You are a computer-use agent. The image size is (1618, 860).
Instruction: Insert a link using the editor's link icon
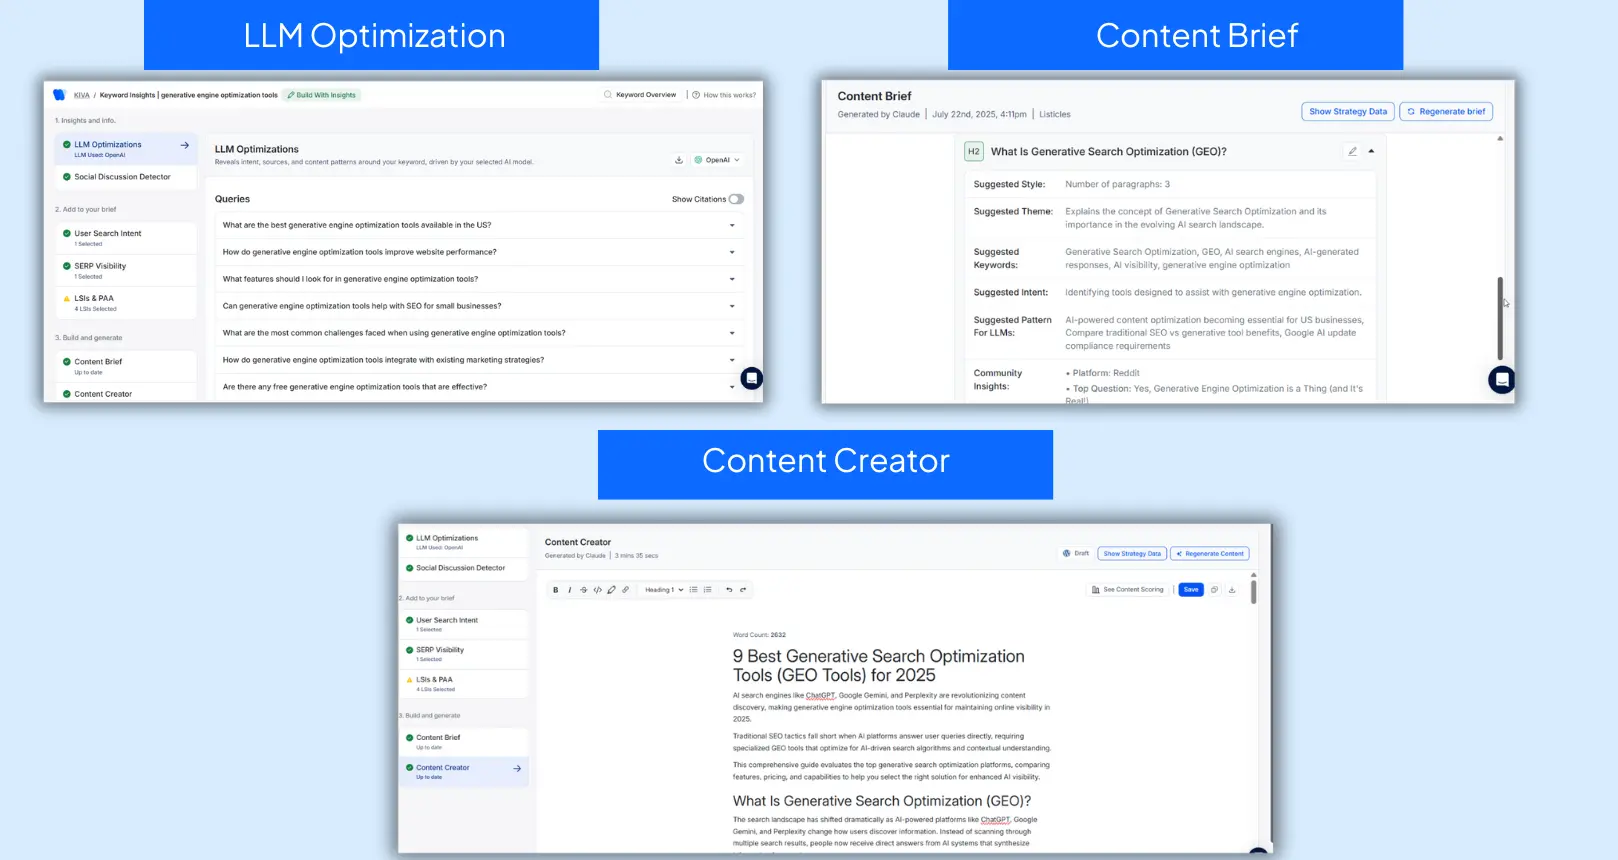click(626, 590)
